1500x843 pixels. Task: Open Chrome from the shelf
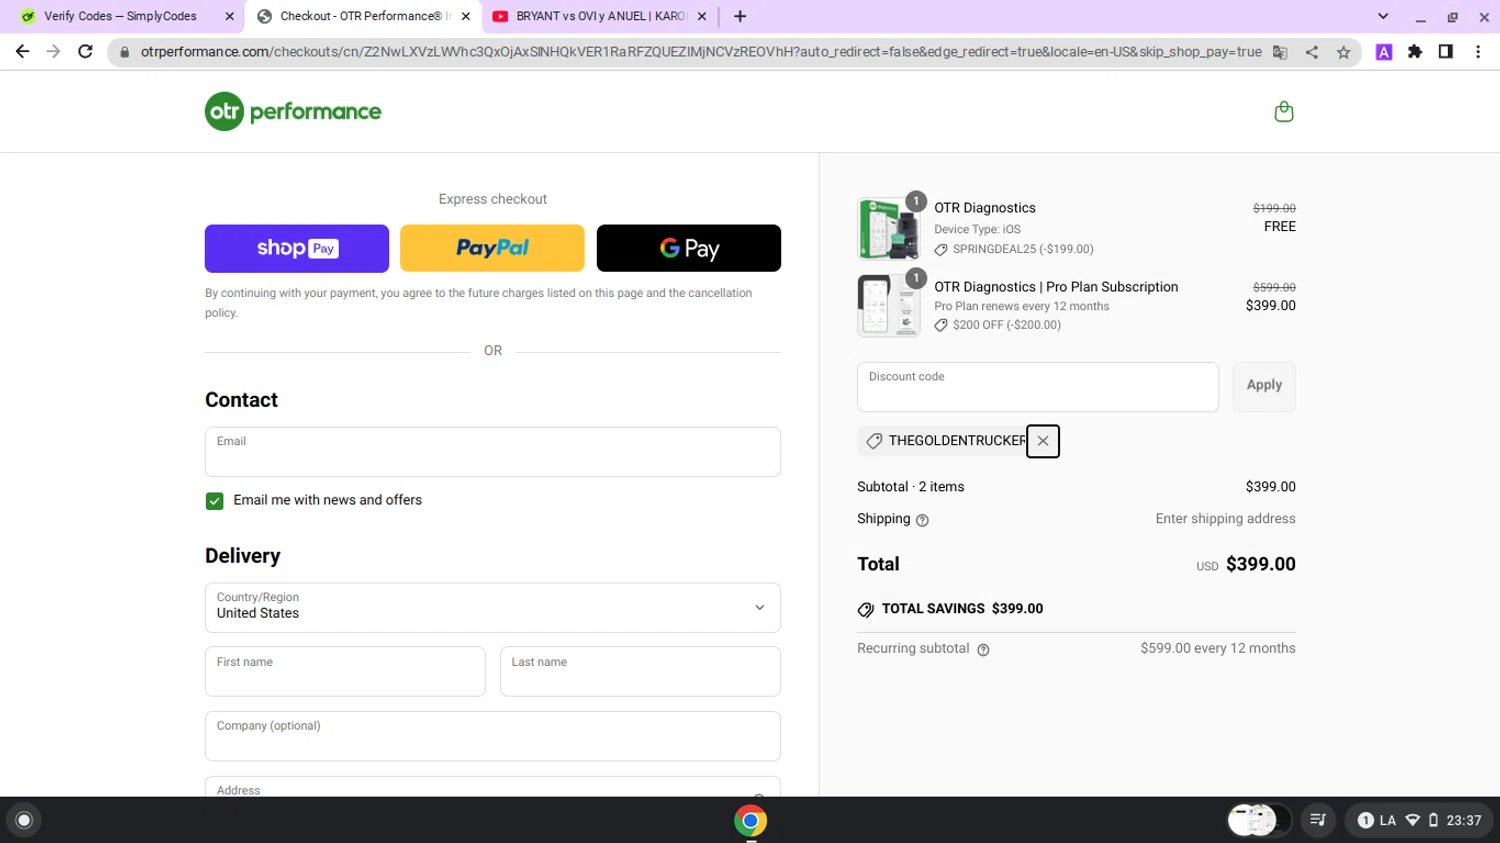point(750,821)
